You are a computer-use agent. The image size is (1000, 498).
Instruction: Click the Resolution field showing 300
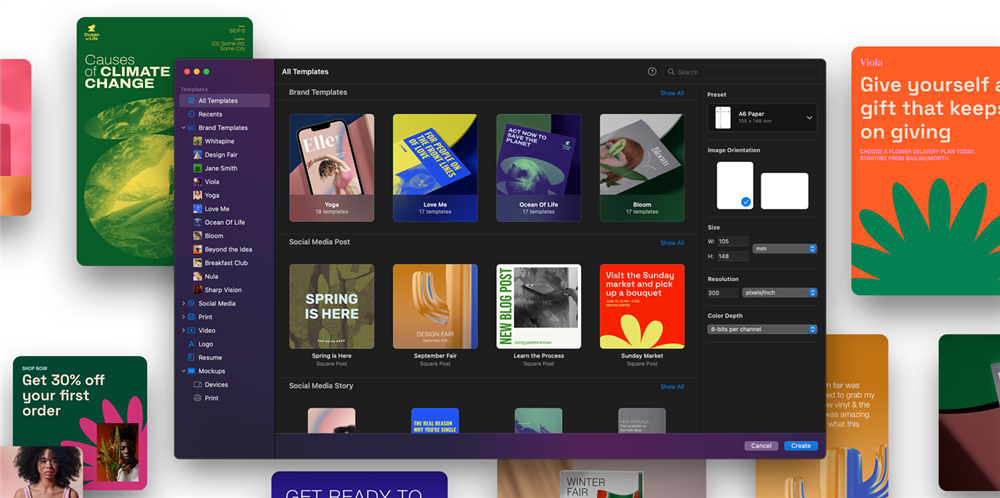(x=722, y=293)
